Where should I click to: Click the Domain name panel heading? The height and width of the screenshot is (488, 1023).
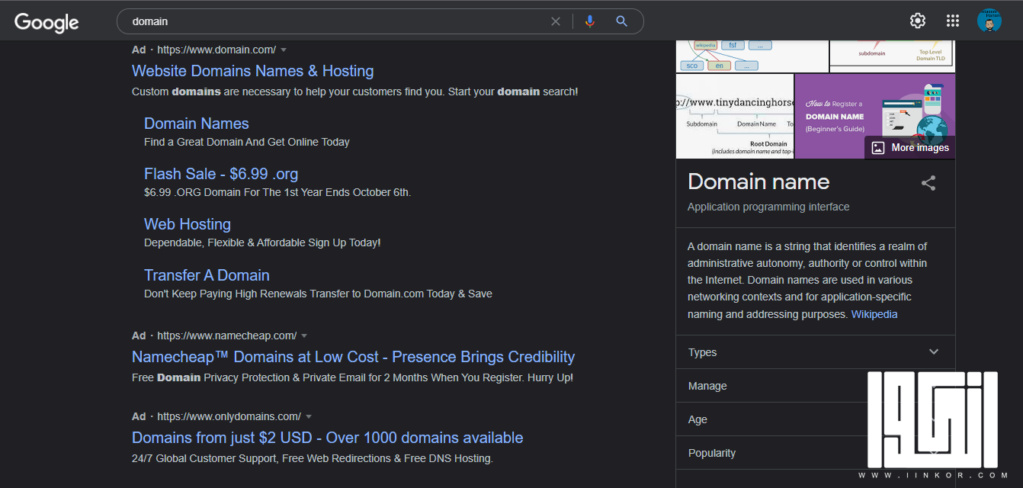(x=758, y=181)
